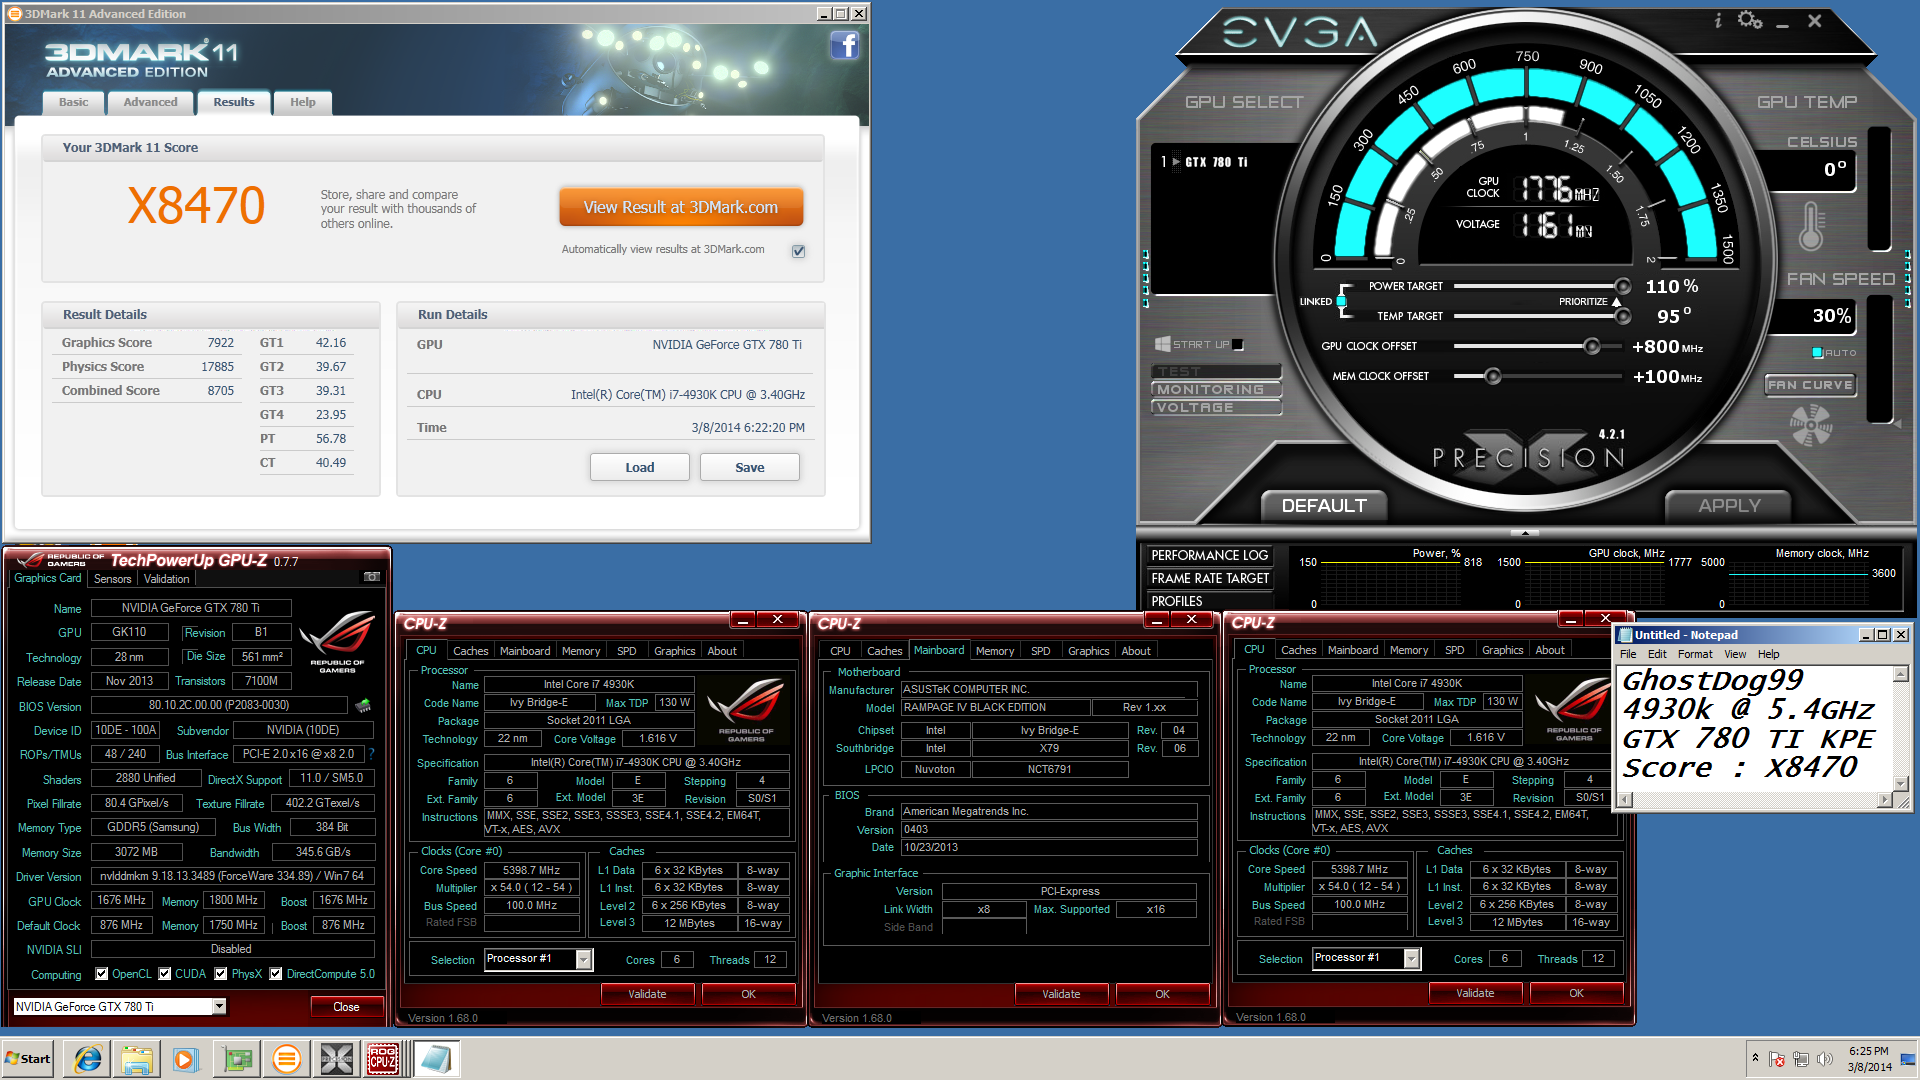Open Facebook share icon in 3DMark
The height and width of the screenshot is (1080, 1920).
(x=845, y=45)
